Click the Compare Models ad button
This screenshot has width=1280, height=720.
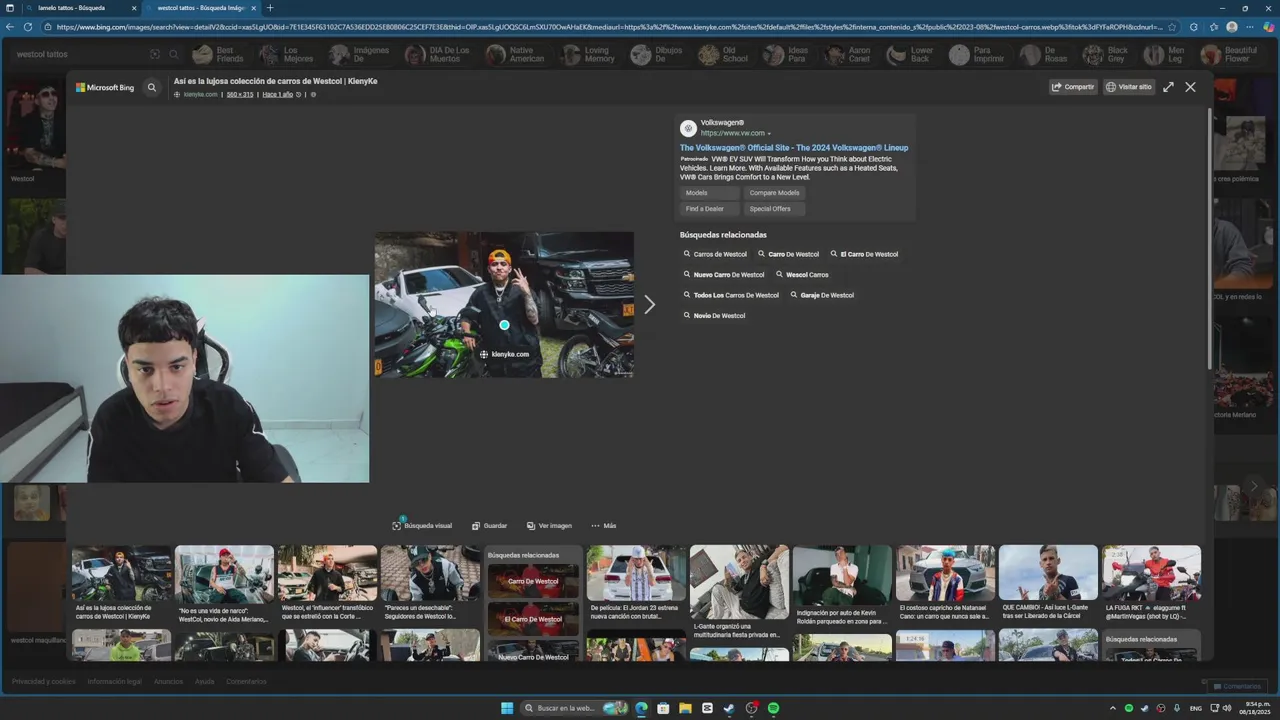pos(774,193)
